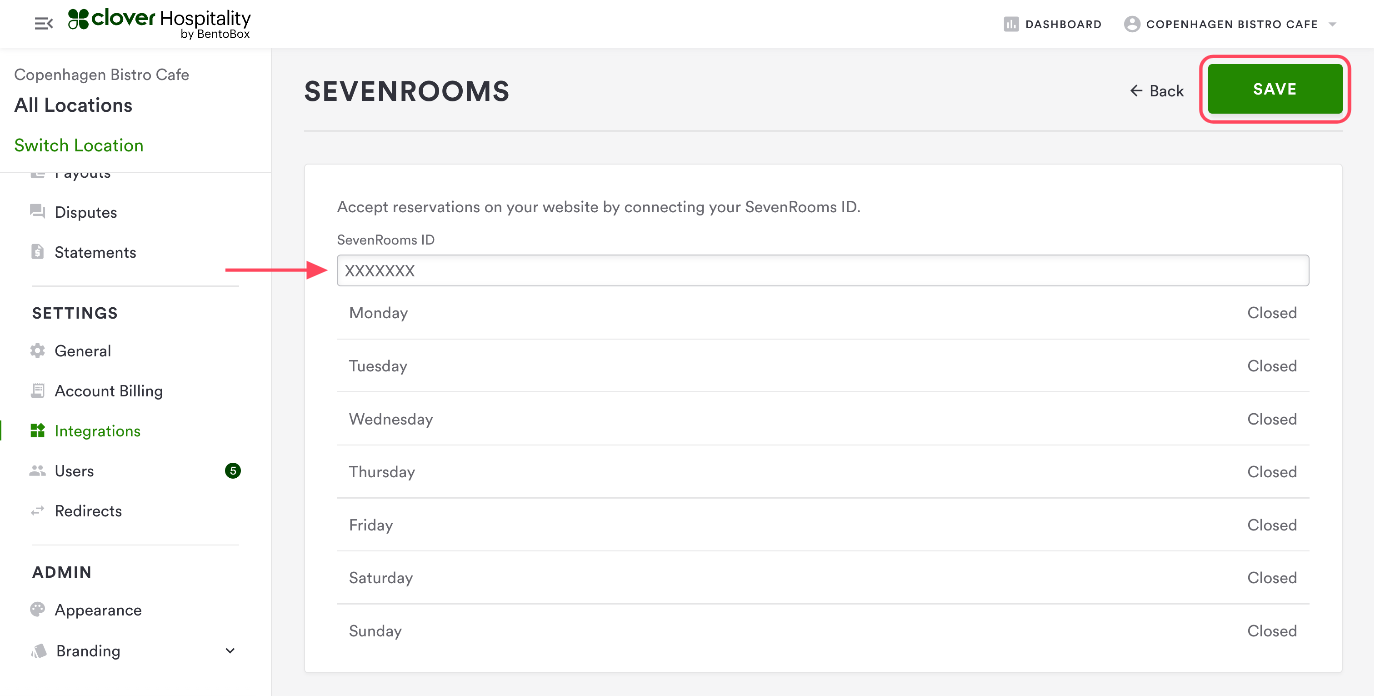Click the Dashboard chart icon
Image resolution: width=1374 pixels, height=696 pixels.
[1011, 24]
